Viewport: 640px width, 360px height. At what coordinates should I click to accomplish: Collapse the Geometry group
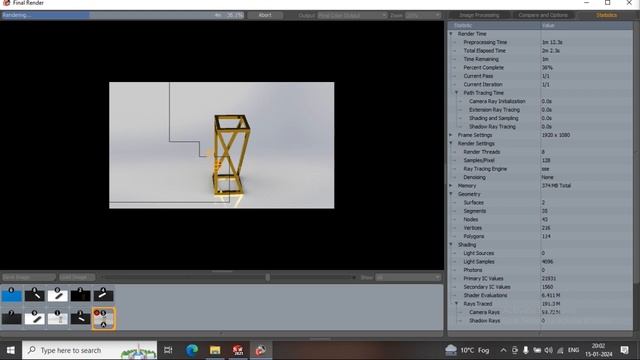point(451,194)
